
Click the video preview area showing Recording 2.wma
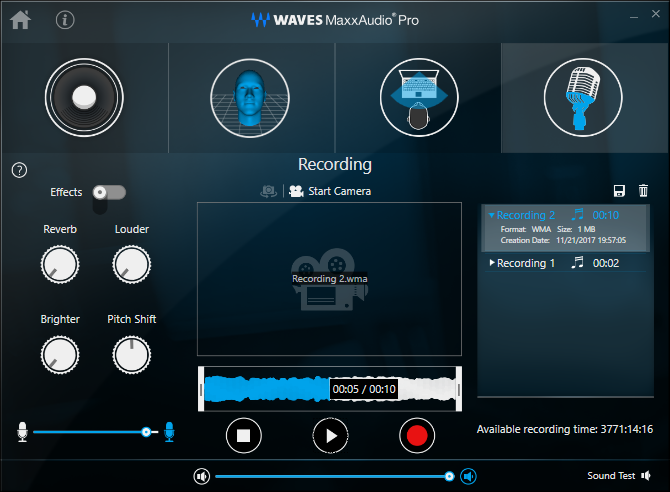(x=329, y=279)
